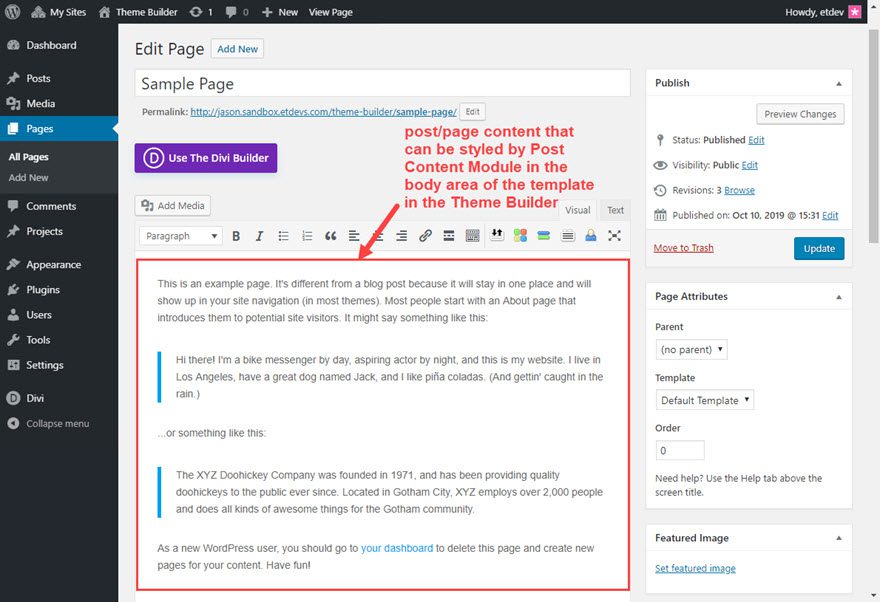This screenshot has height=602, width=880.
Task: Insert a numbered list
Action: pos(307,236)
